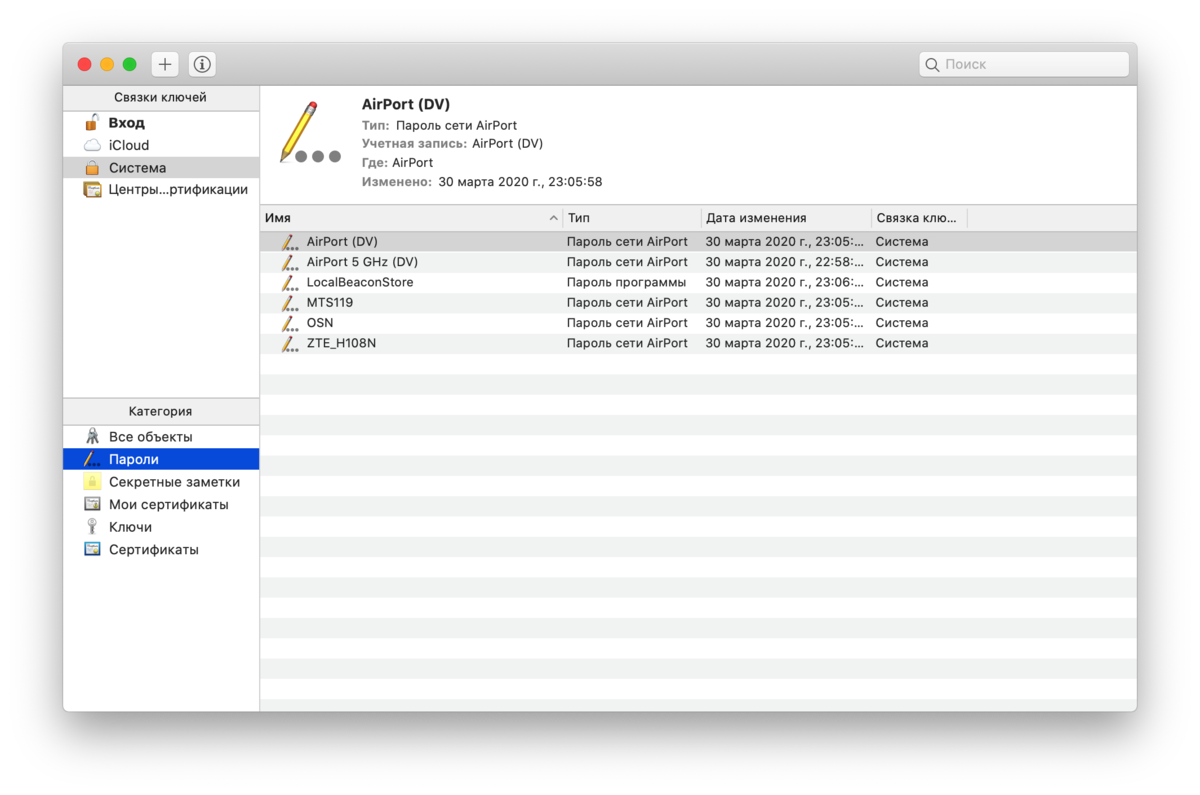Click the keys icon beside Все объекты
Viewport: 1200px width, 795px height.
coord(92,436)
